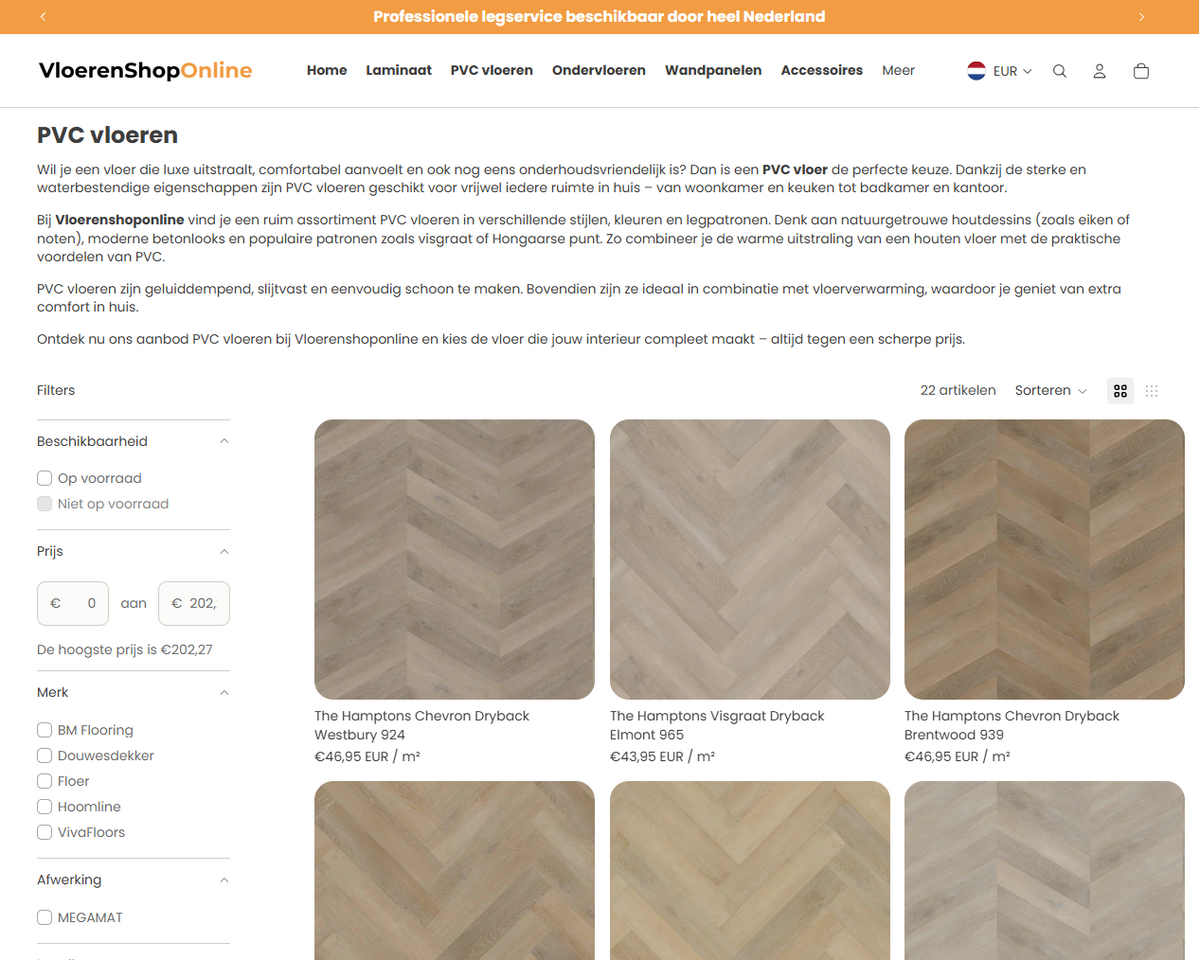Open the Laminaat menu item
Viewport: 1200px width, 960px height.
coord(399,70)
